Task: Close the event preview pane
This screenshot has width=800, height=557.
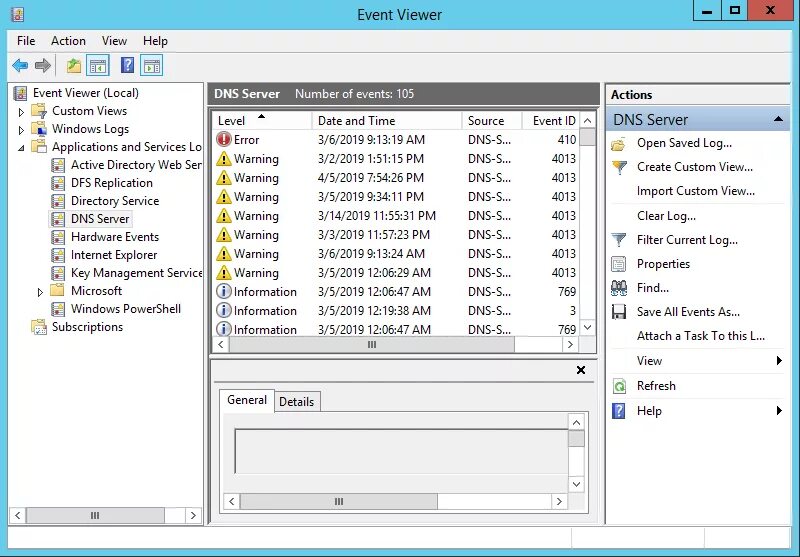Action: (581, 370)
